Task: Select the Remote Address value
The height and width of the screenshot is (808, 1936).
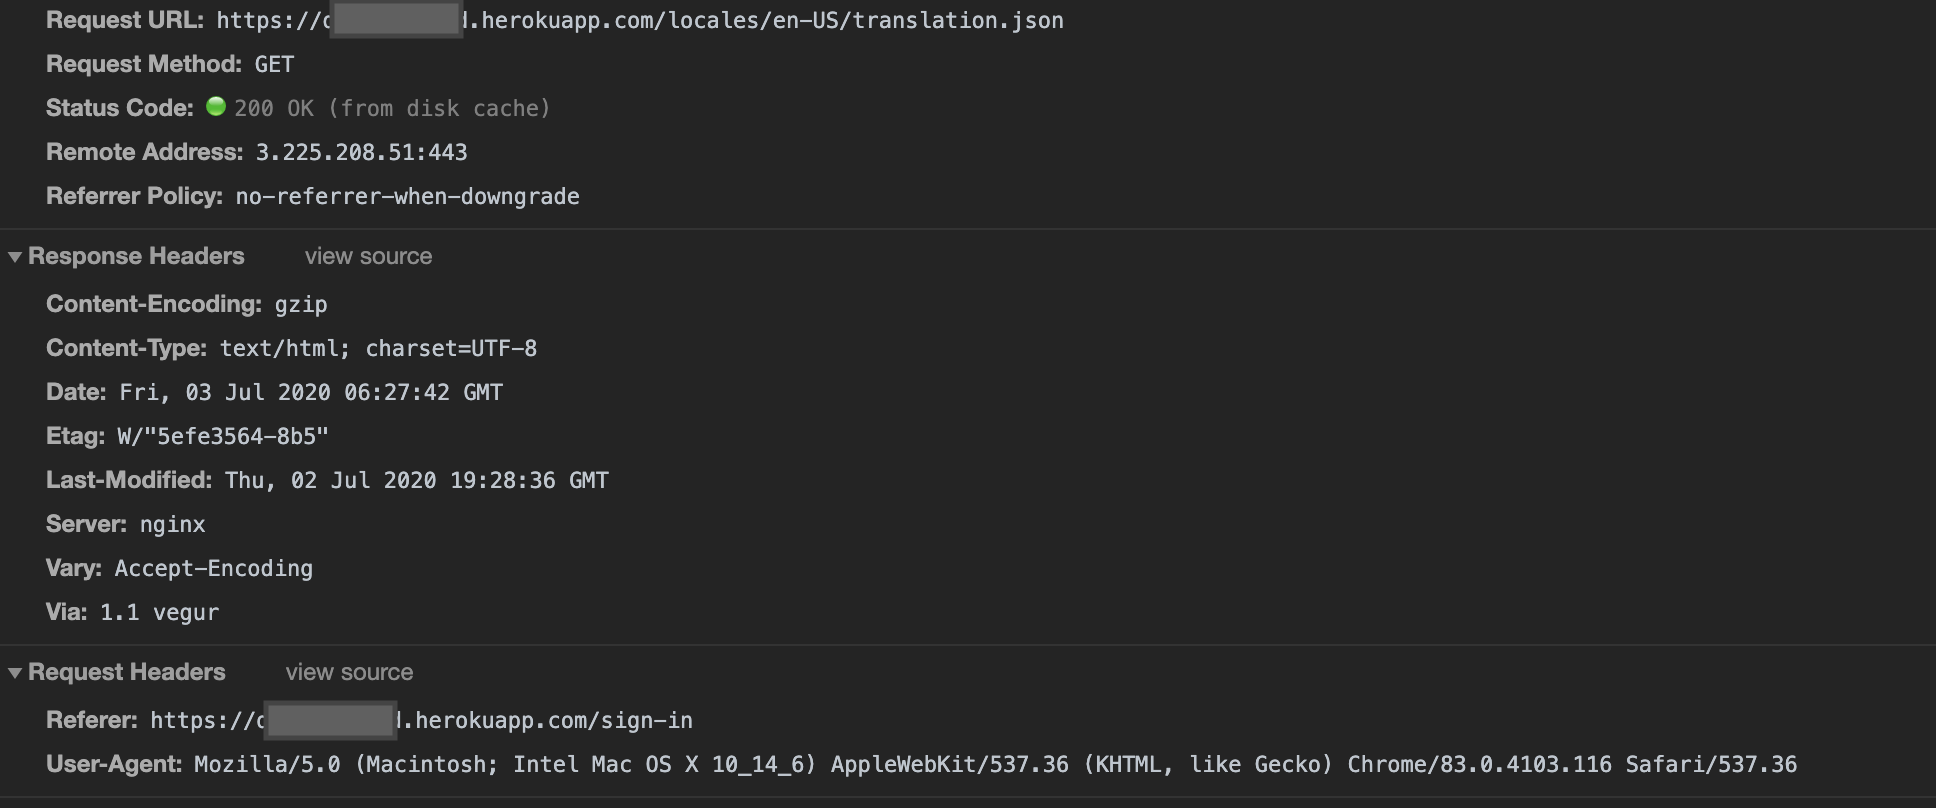Action: click(x=361, y=152)
